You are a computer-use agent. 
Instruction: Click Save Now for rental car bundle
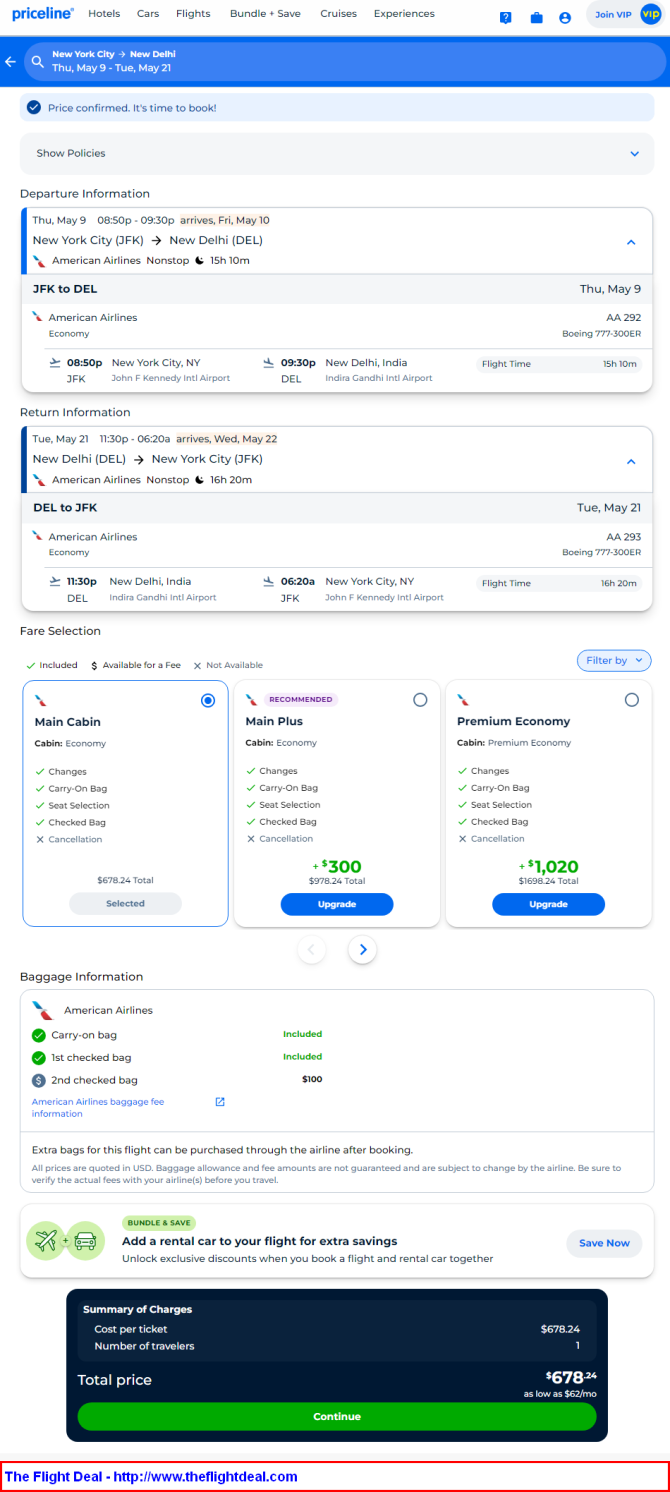click(x=604, y=1243)
